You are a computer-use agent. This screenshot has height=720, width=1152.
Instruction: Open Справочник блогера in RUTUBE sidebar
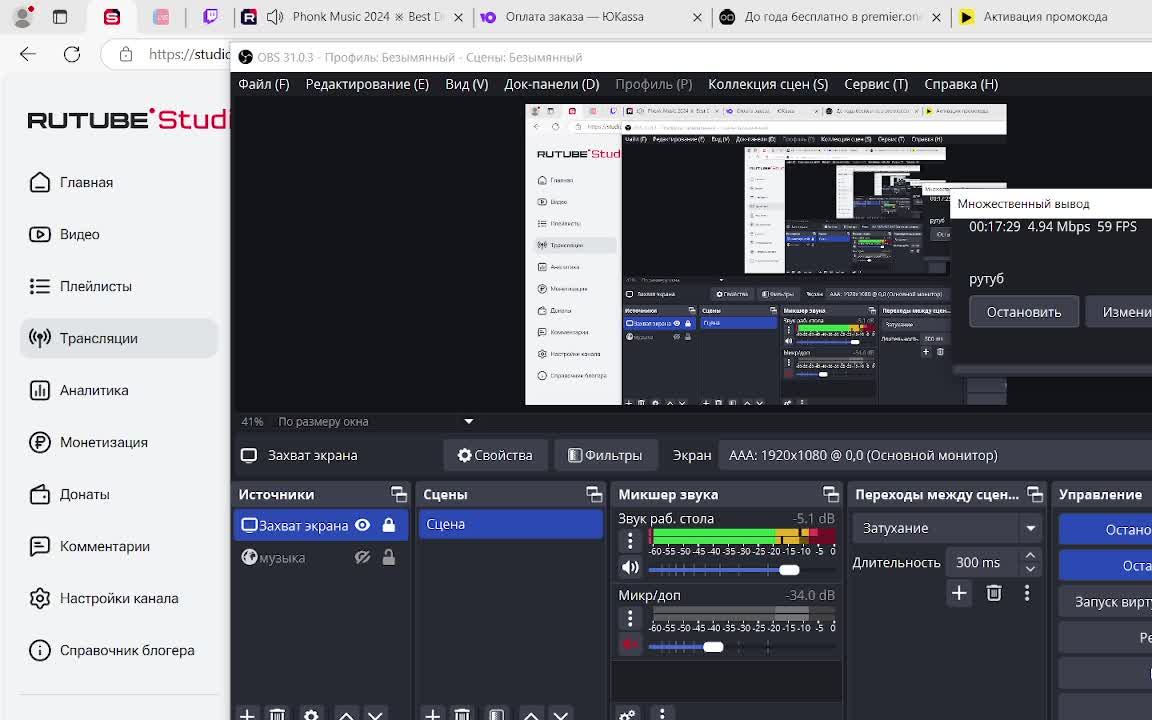tap(112, 650)
